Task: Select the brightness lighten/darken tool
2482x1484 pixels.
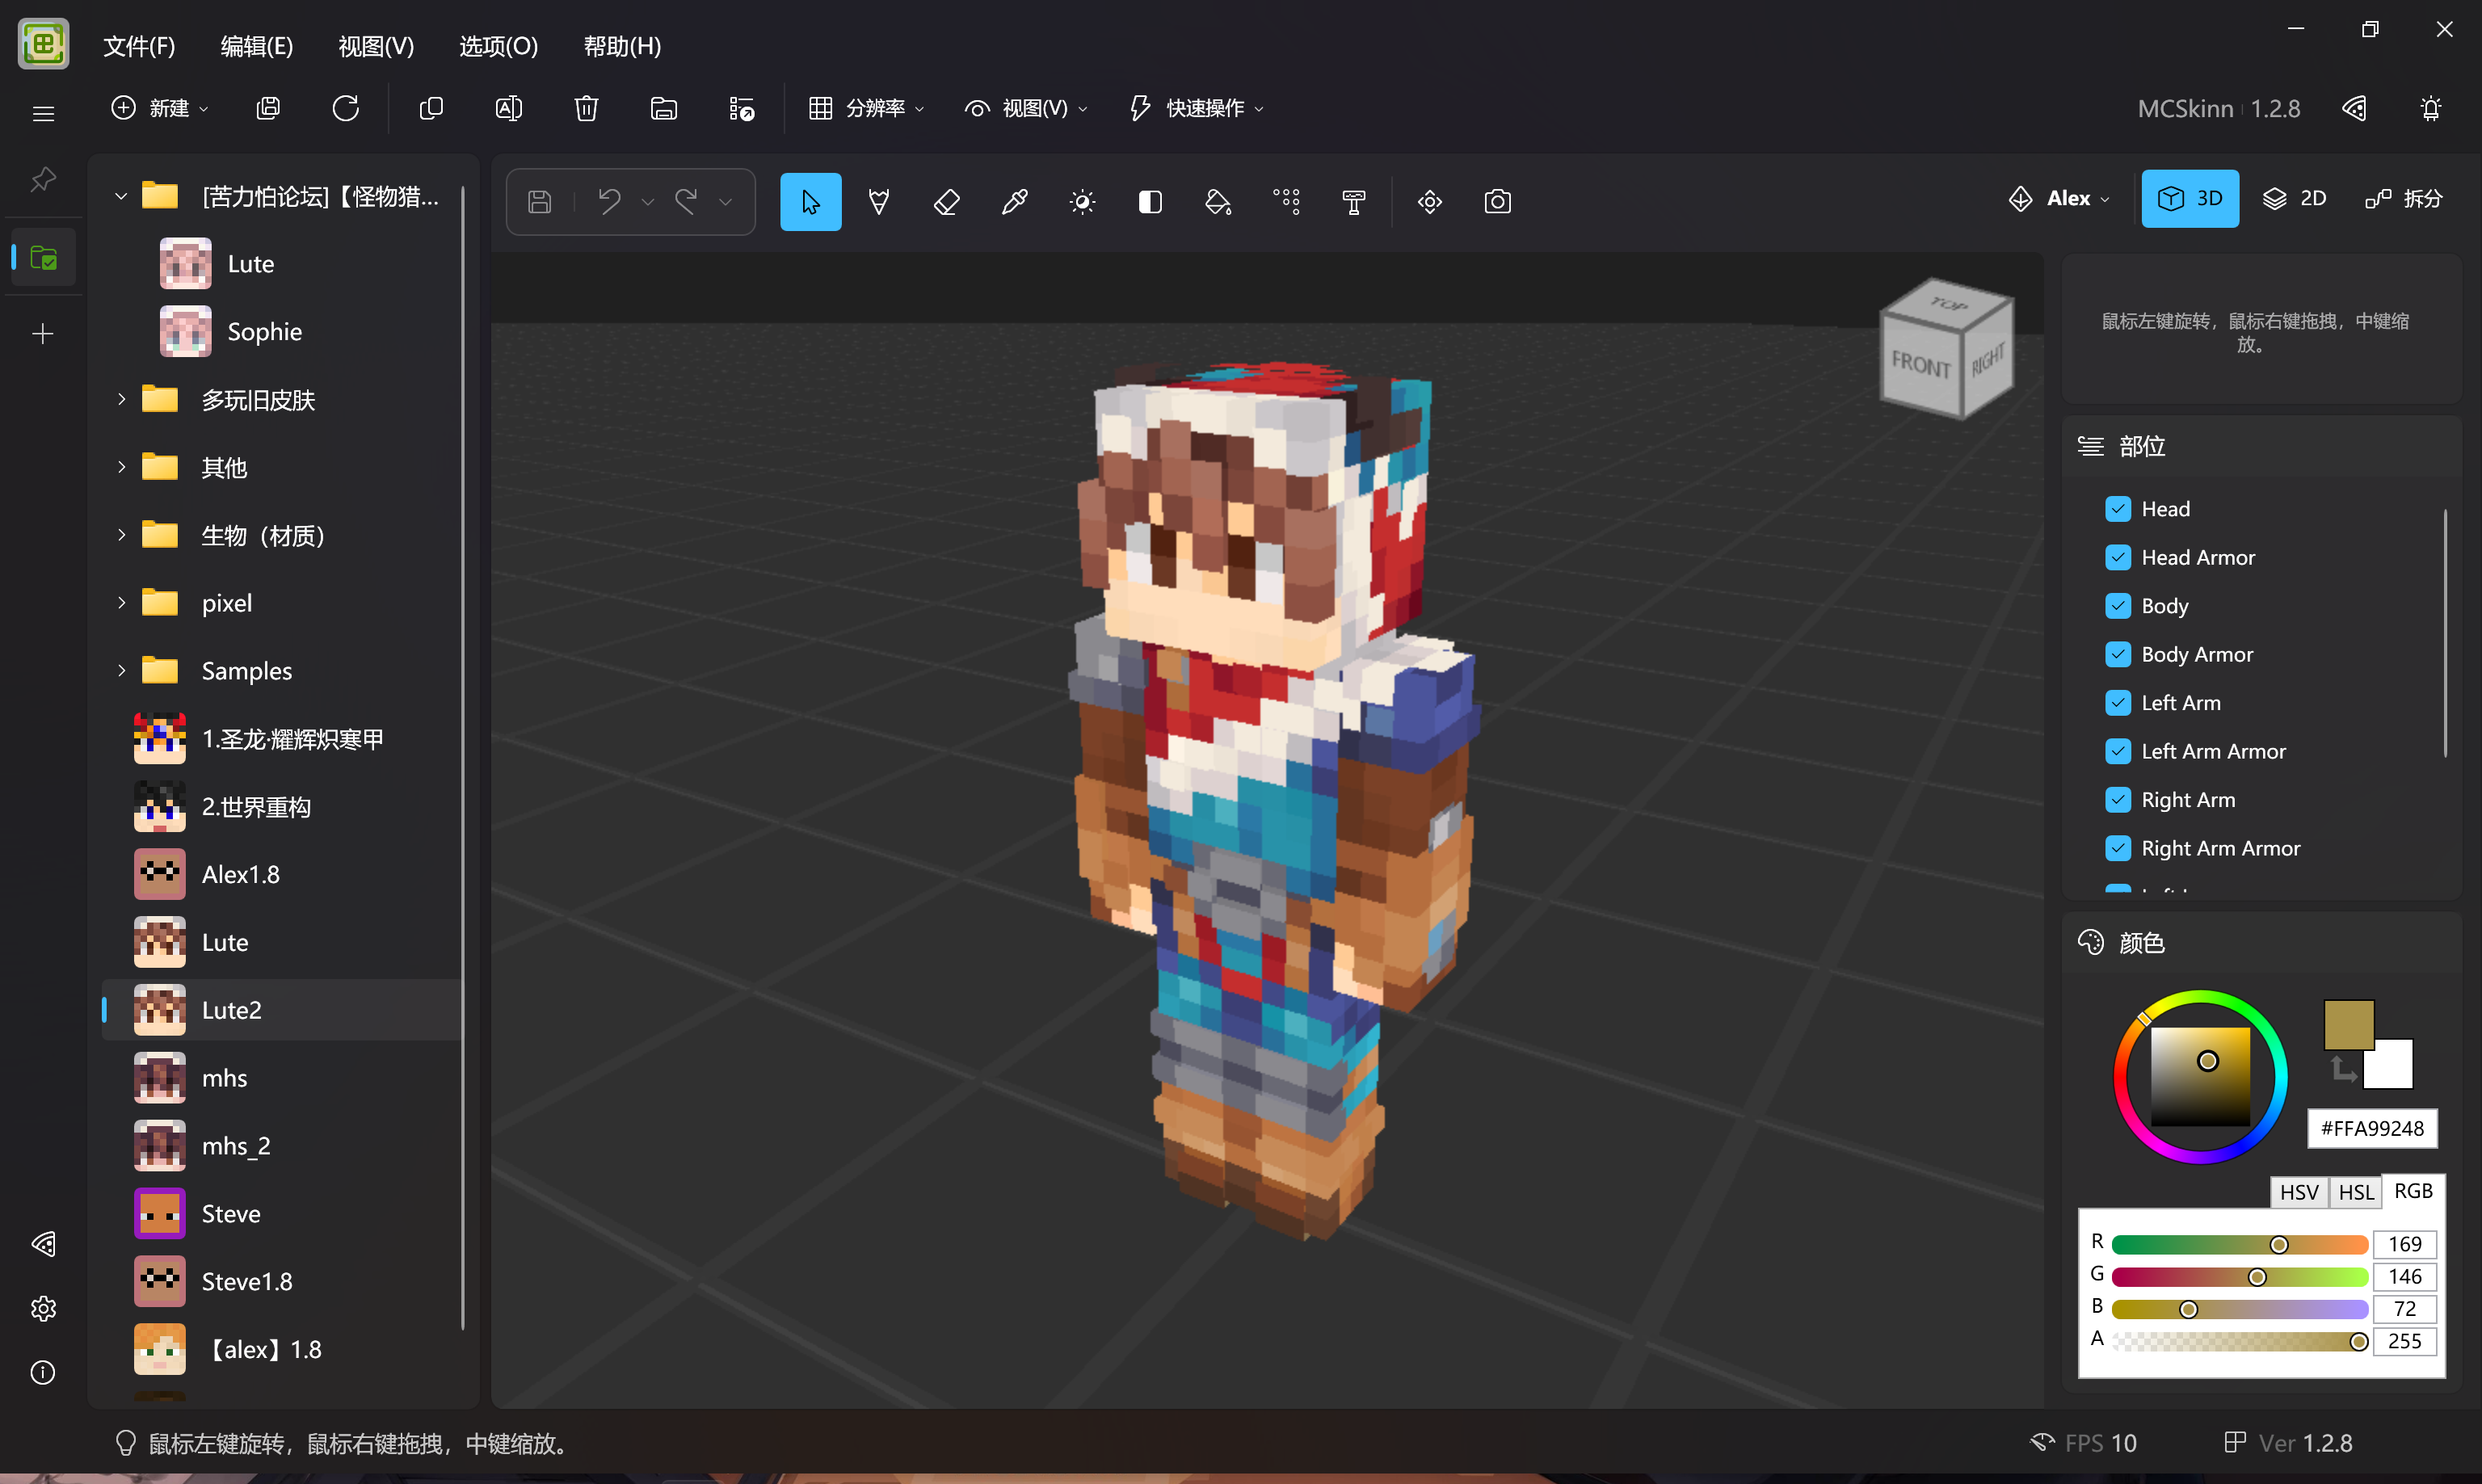Action: click(1082, 201)
